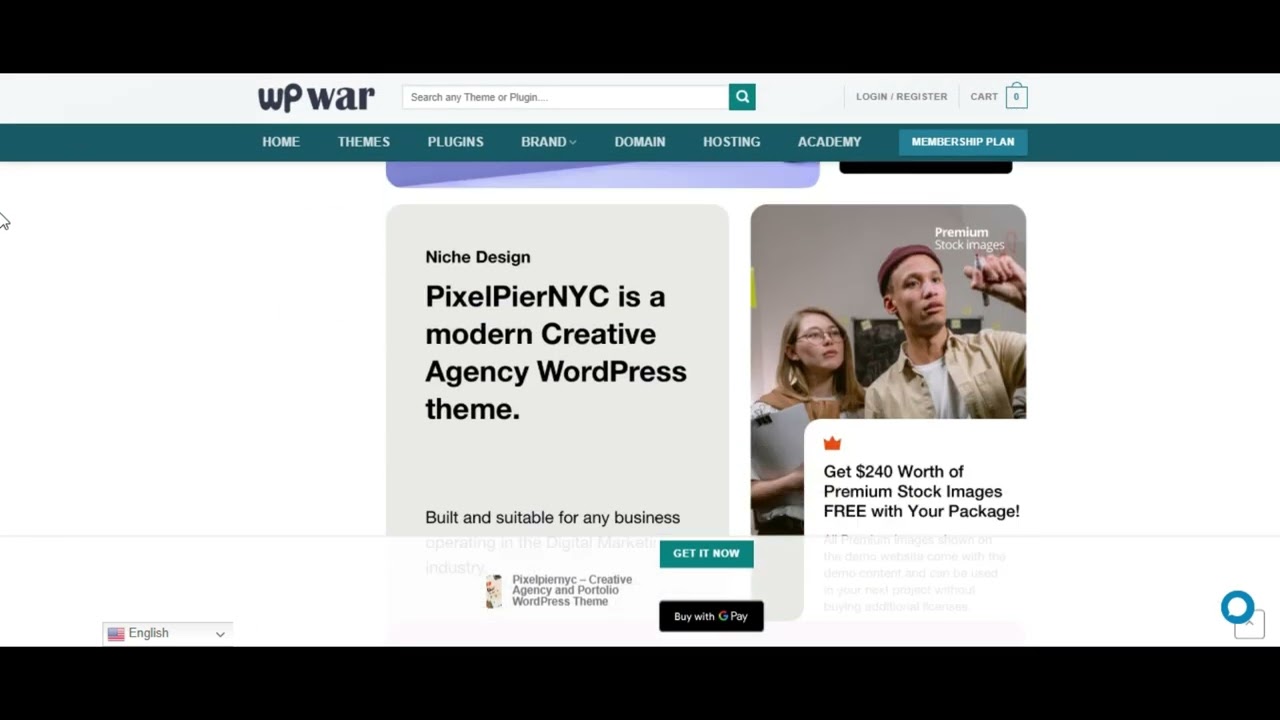Image resolution: width=1280 pixels, height=720 pixels.
Task: Open the HOME menu item
Action: point(281,142)
